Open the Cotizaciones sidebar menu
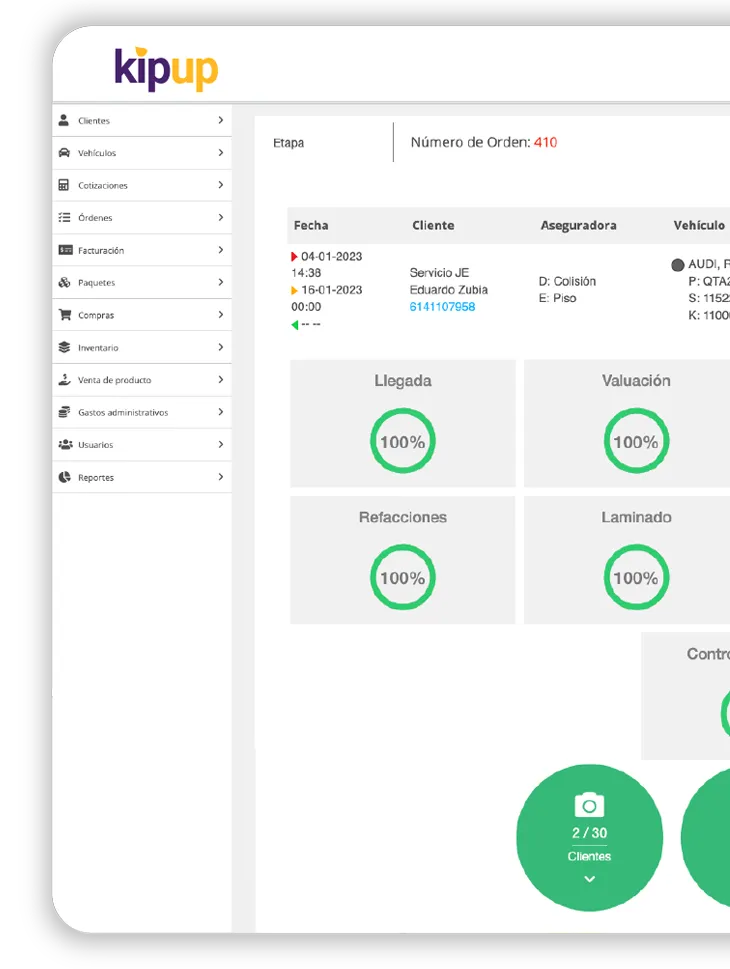Image resolution: width=730 pixels, height=969 pixels. (142, 185)
